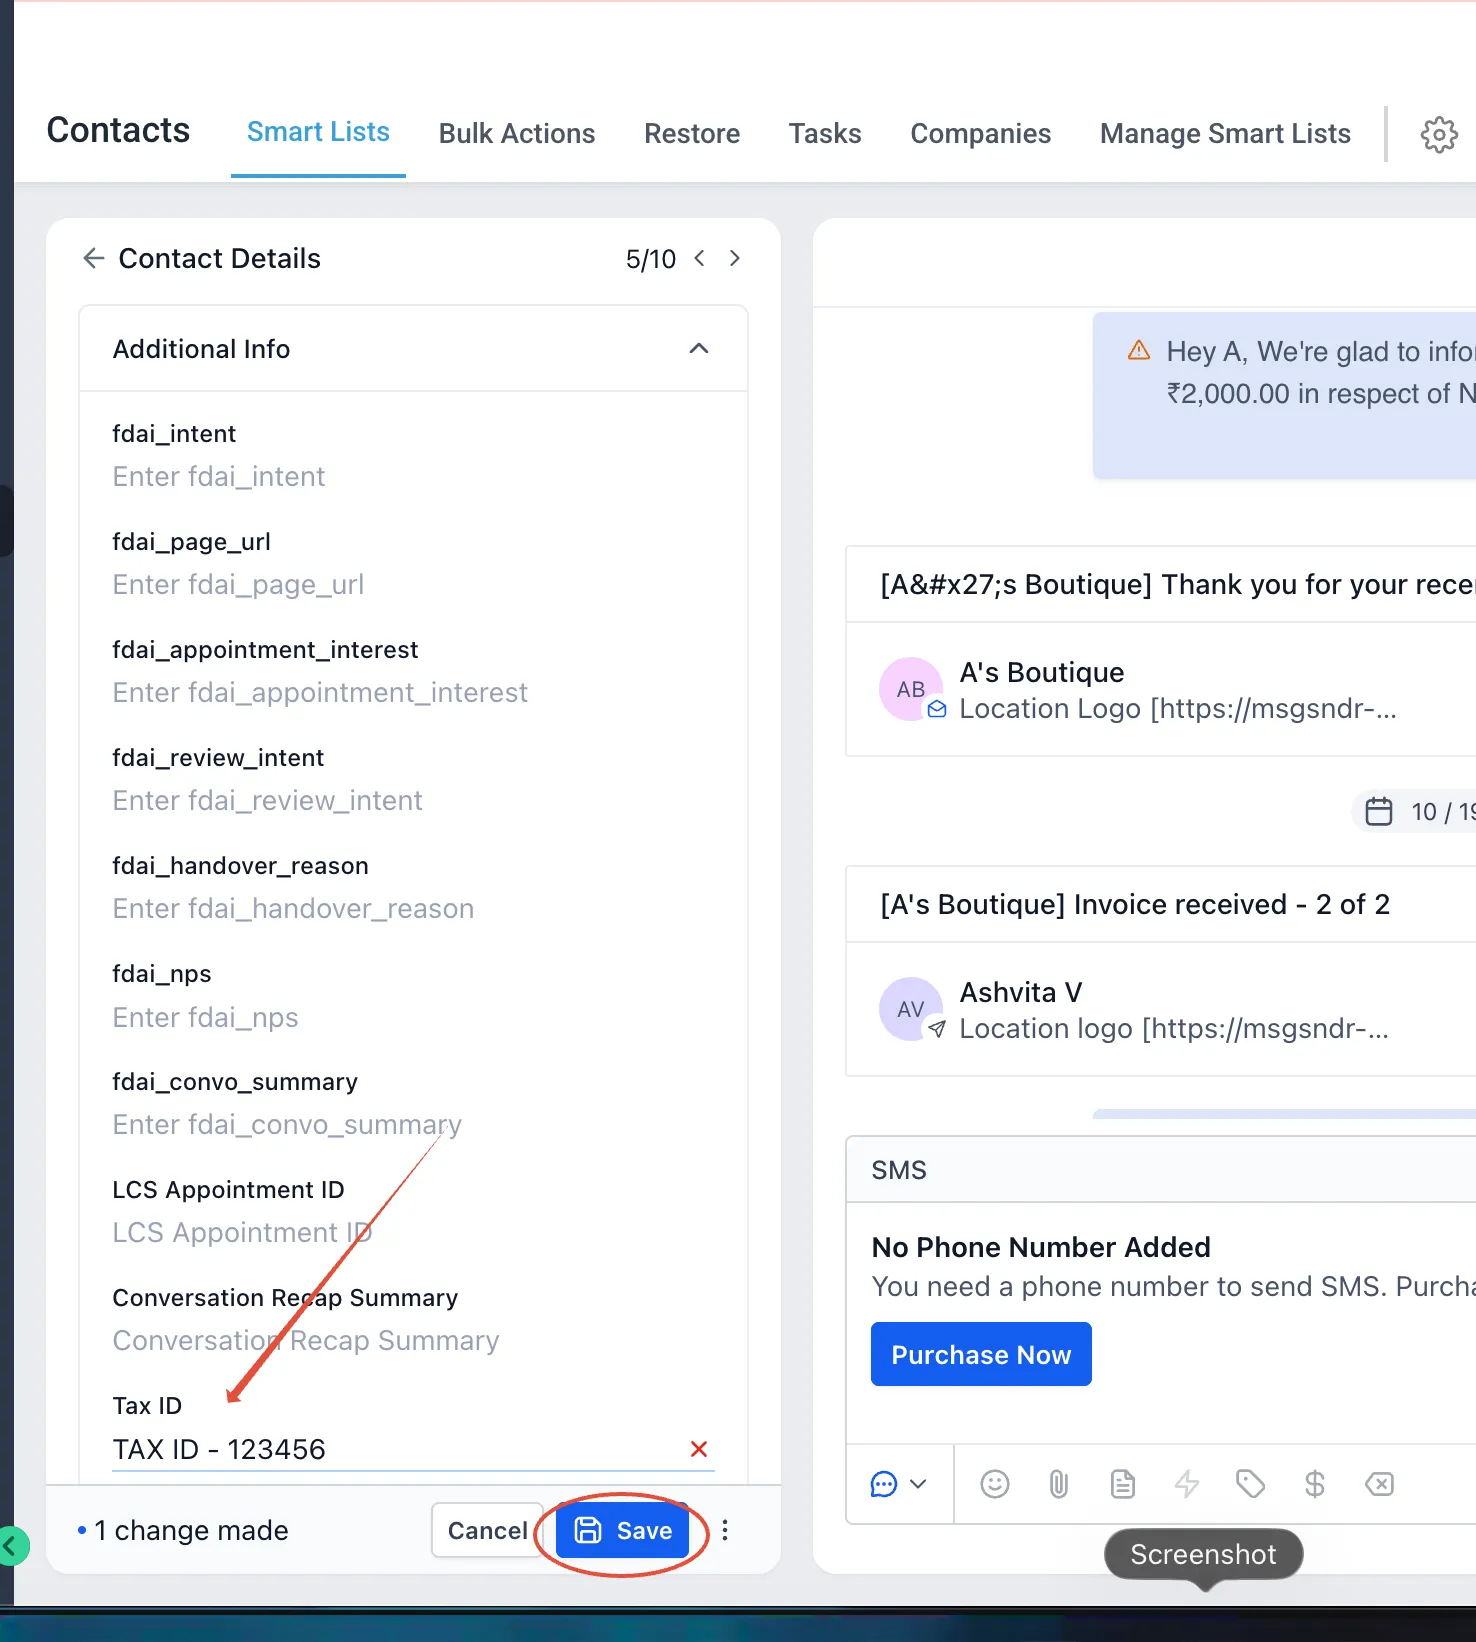The height and width of the screenshot is (1642, 1476).
Task: Click the fdai_intent input field
Action: click(412, 477)
